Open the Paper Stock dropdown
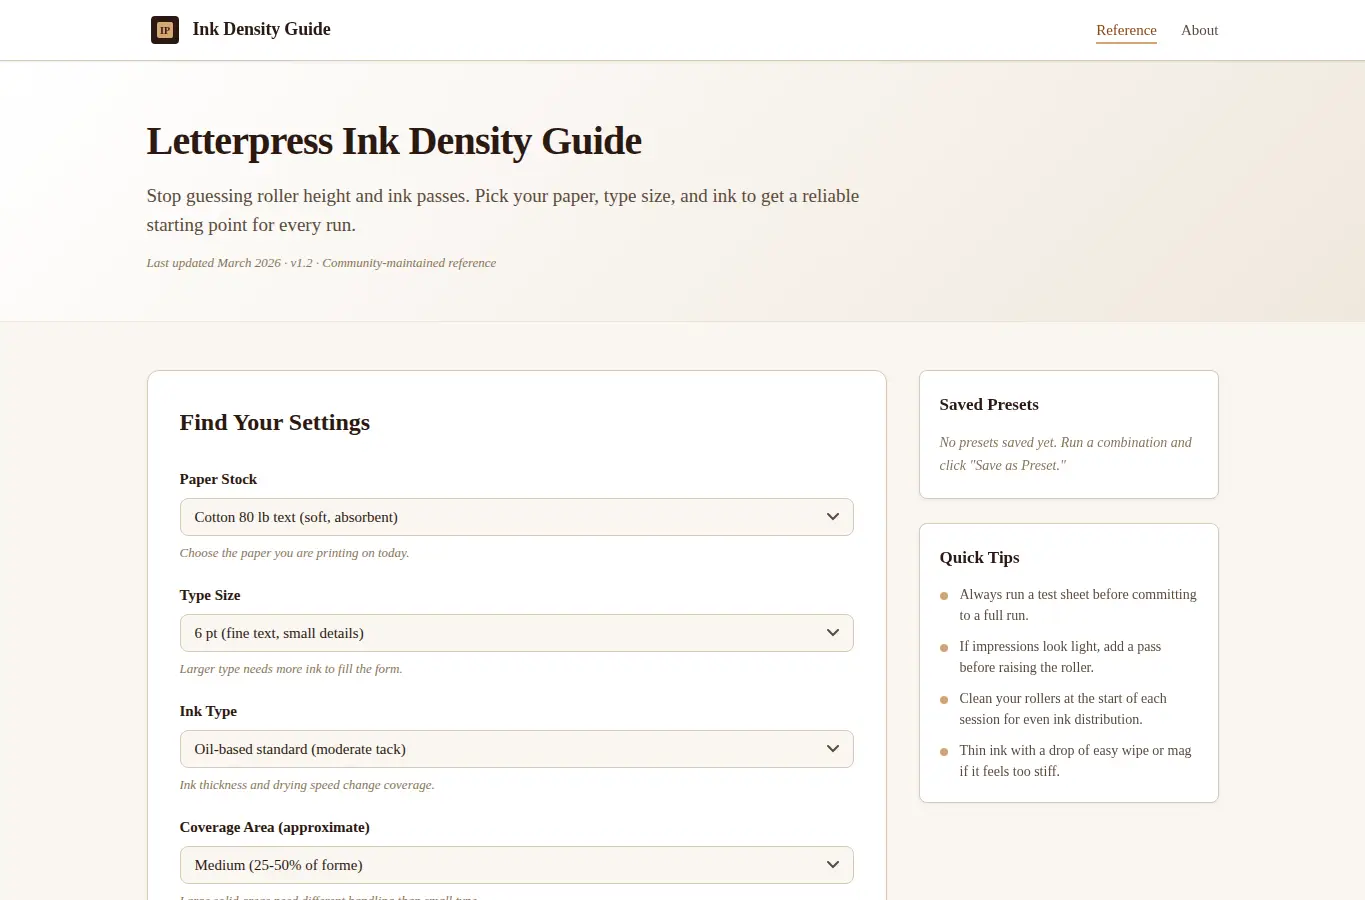1365x900 pixels. [x=516, y=517]
